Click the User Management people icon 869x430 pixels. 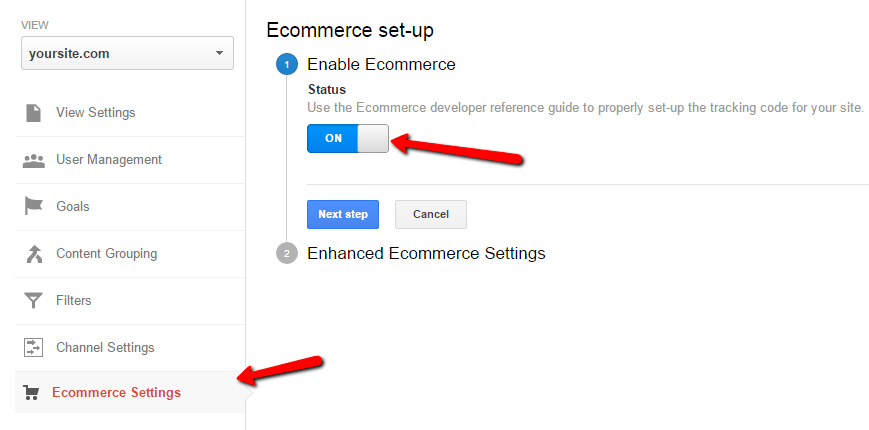point(33,161)
